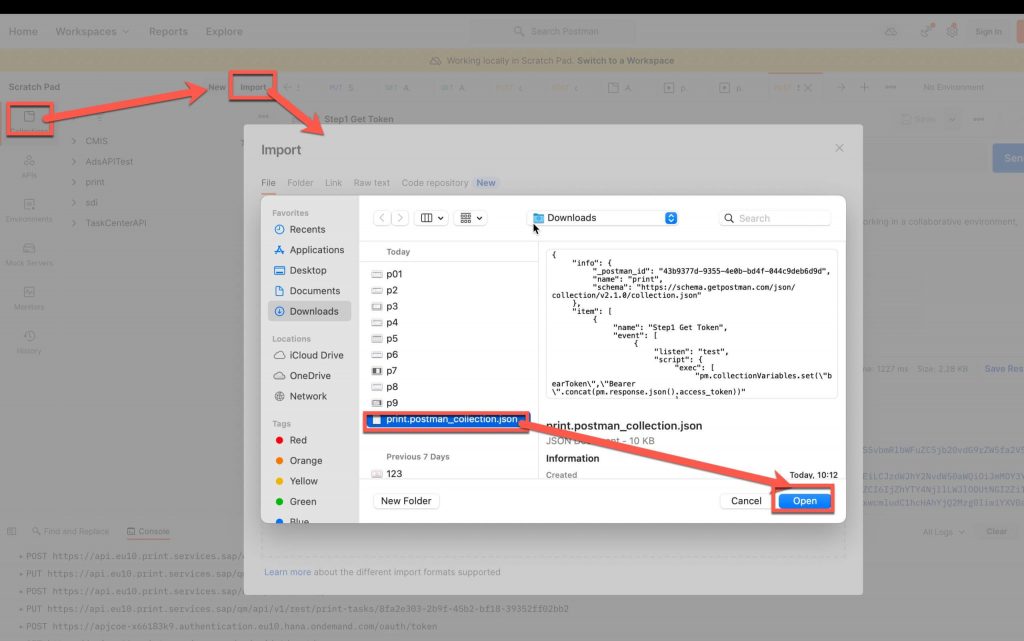Go back with the left chevron button

coord(382,218)
